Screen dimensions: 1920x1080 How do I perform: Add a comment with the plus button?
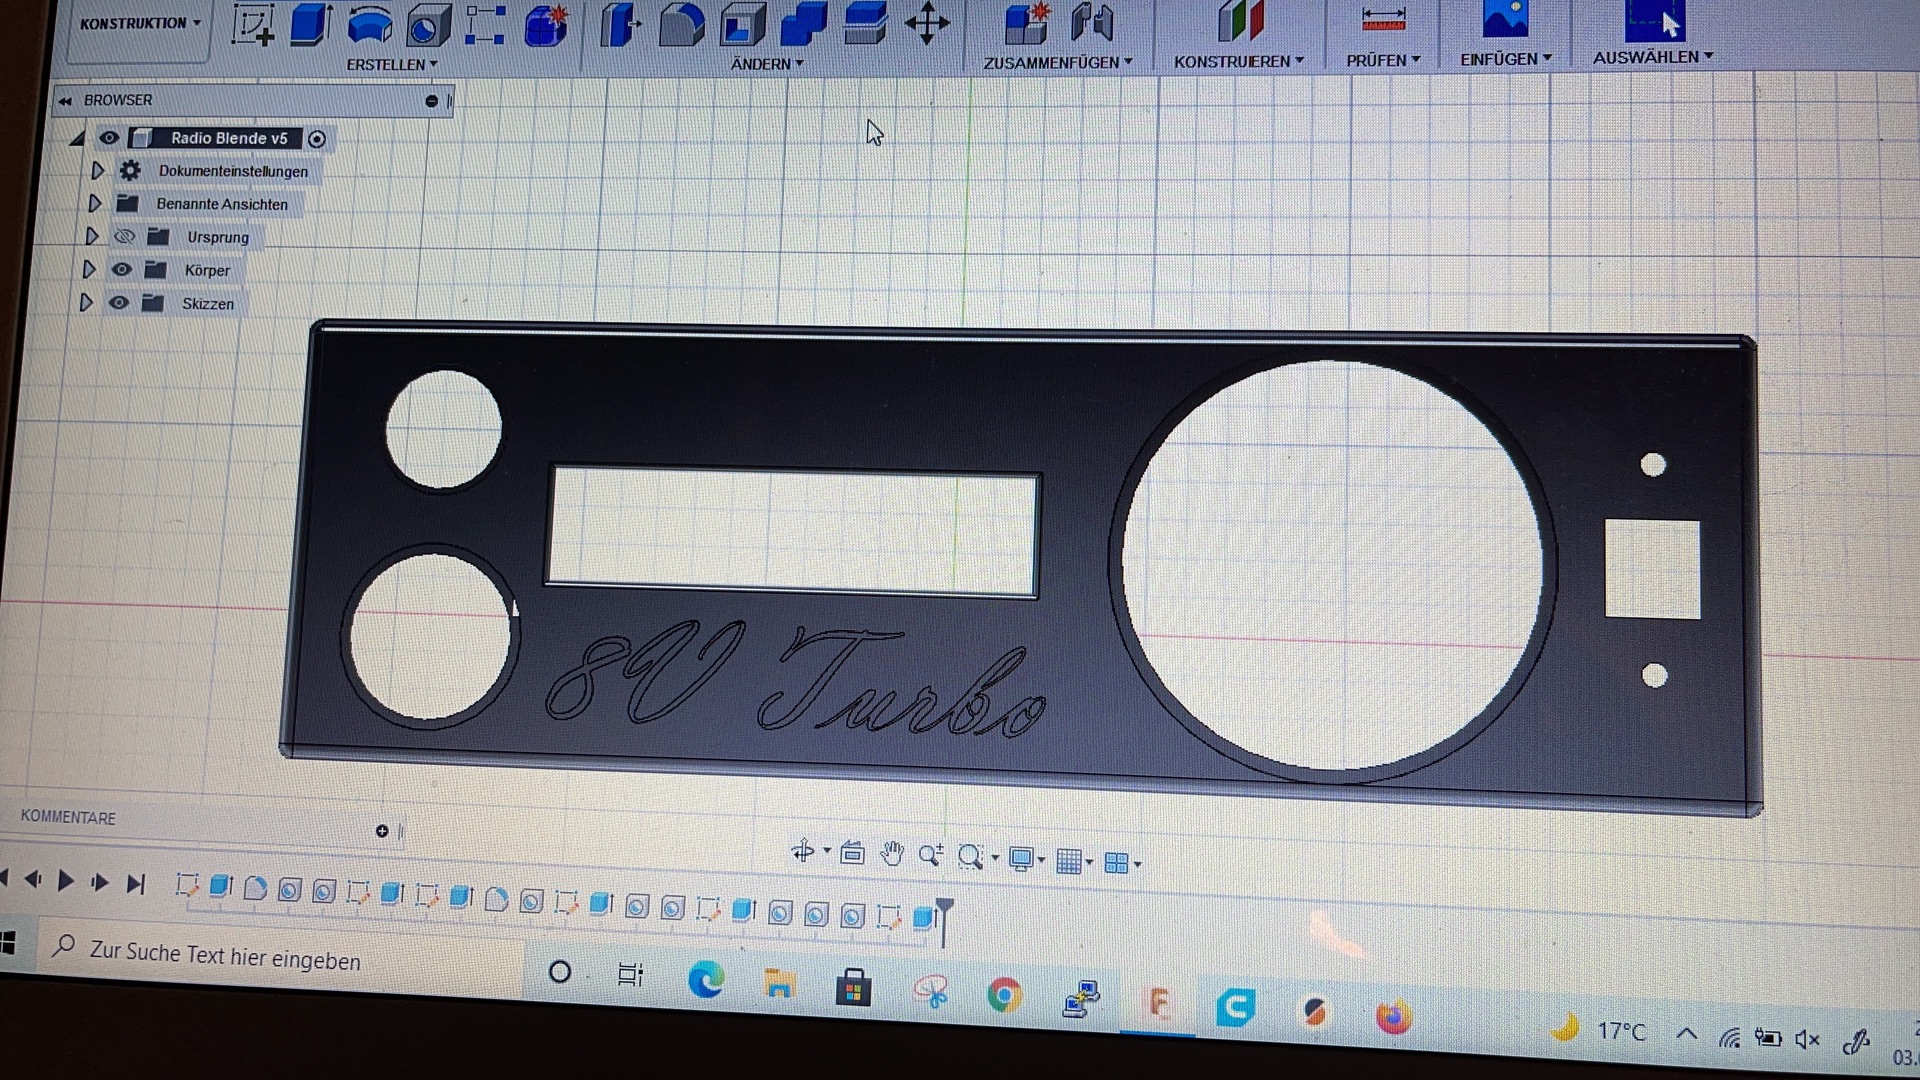382,831
